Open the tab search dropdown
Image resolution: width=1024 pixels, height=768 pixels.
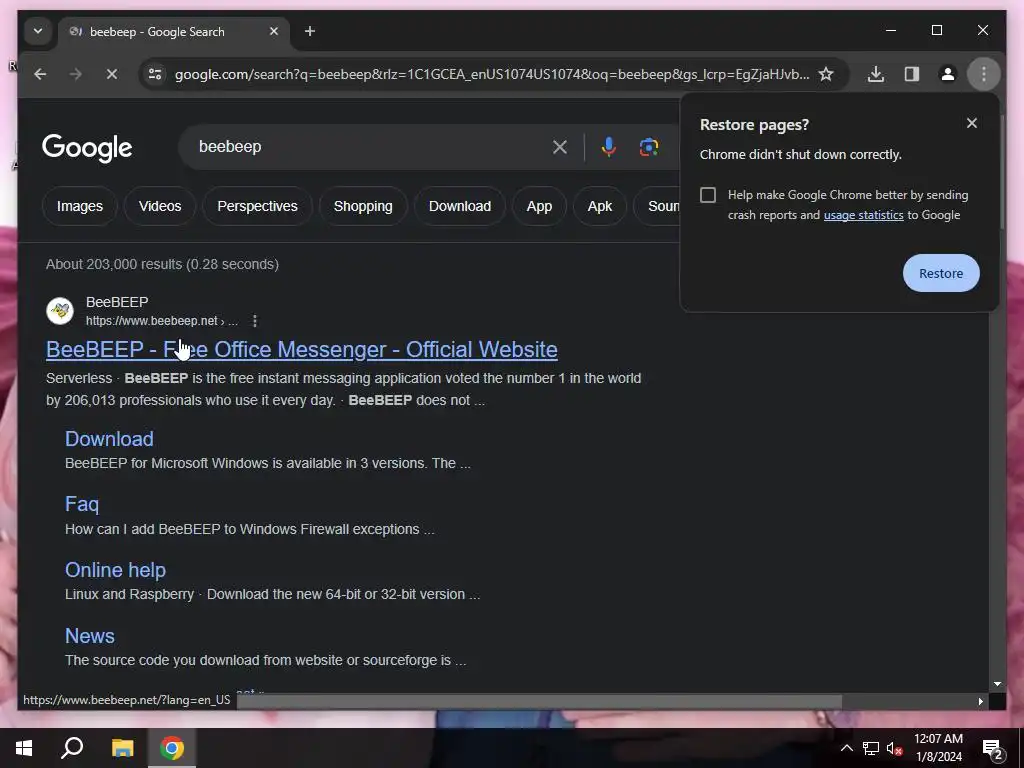(38, 31)
